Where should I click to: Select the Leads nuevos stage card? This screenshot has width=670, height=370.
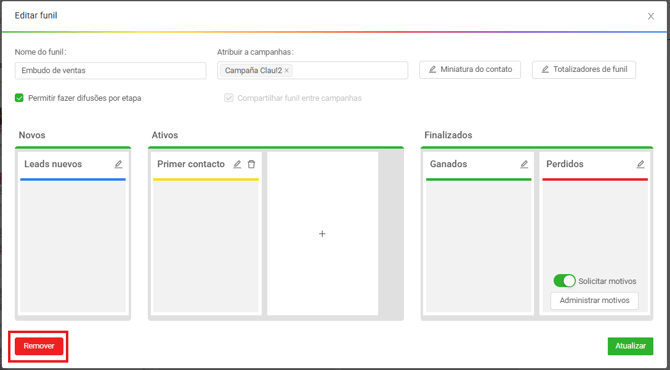point(73,234)
